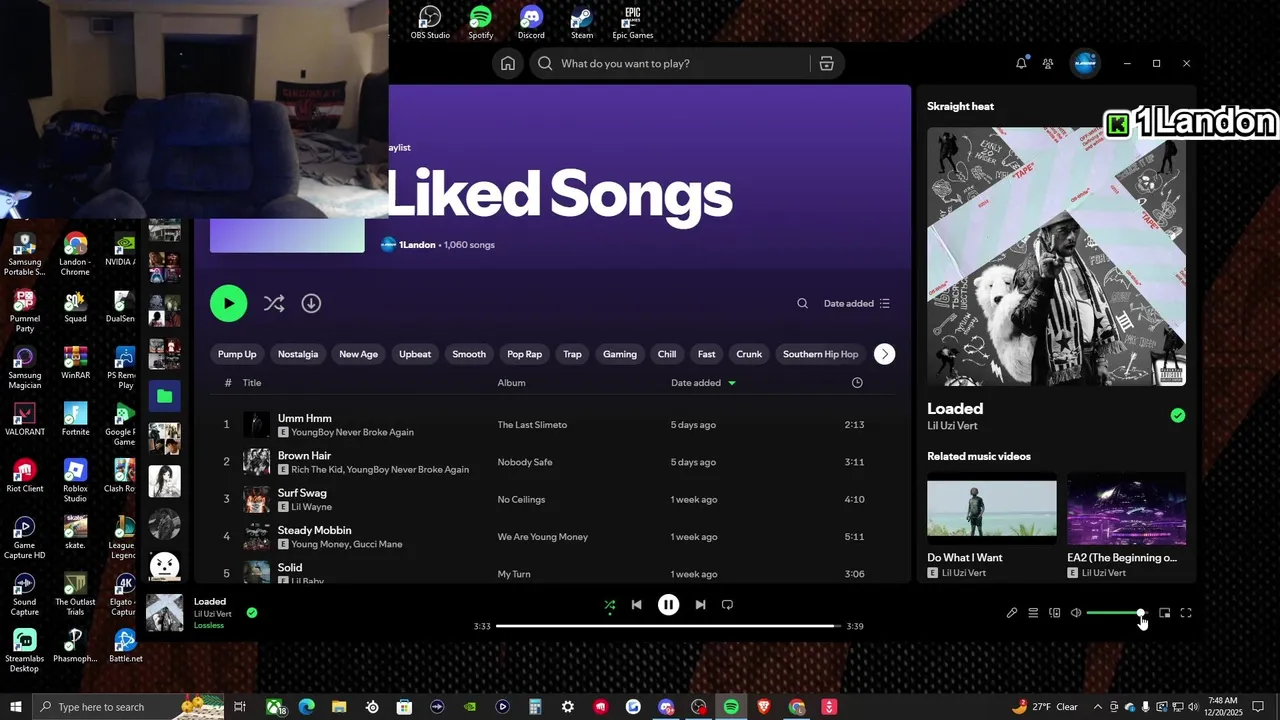Skip to the previous track
Viewport: 1280px width, 720px height.
point(637,605)
